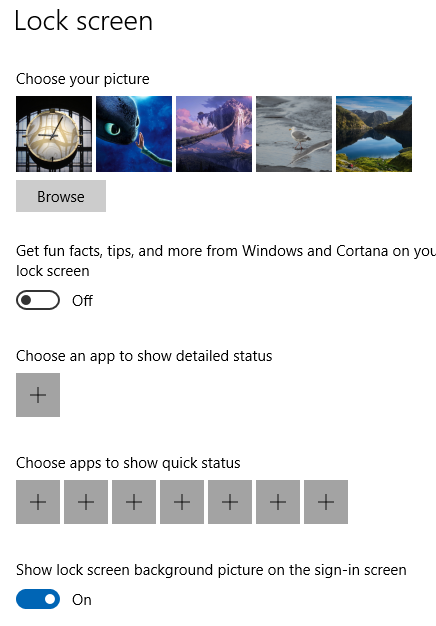
Task: Click the fourth quick status plus tile
Action: point(182,502)
